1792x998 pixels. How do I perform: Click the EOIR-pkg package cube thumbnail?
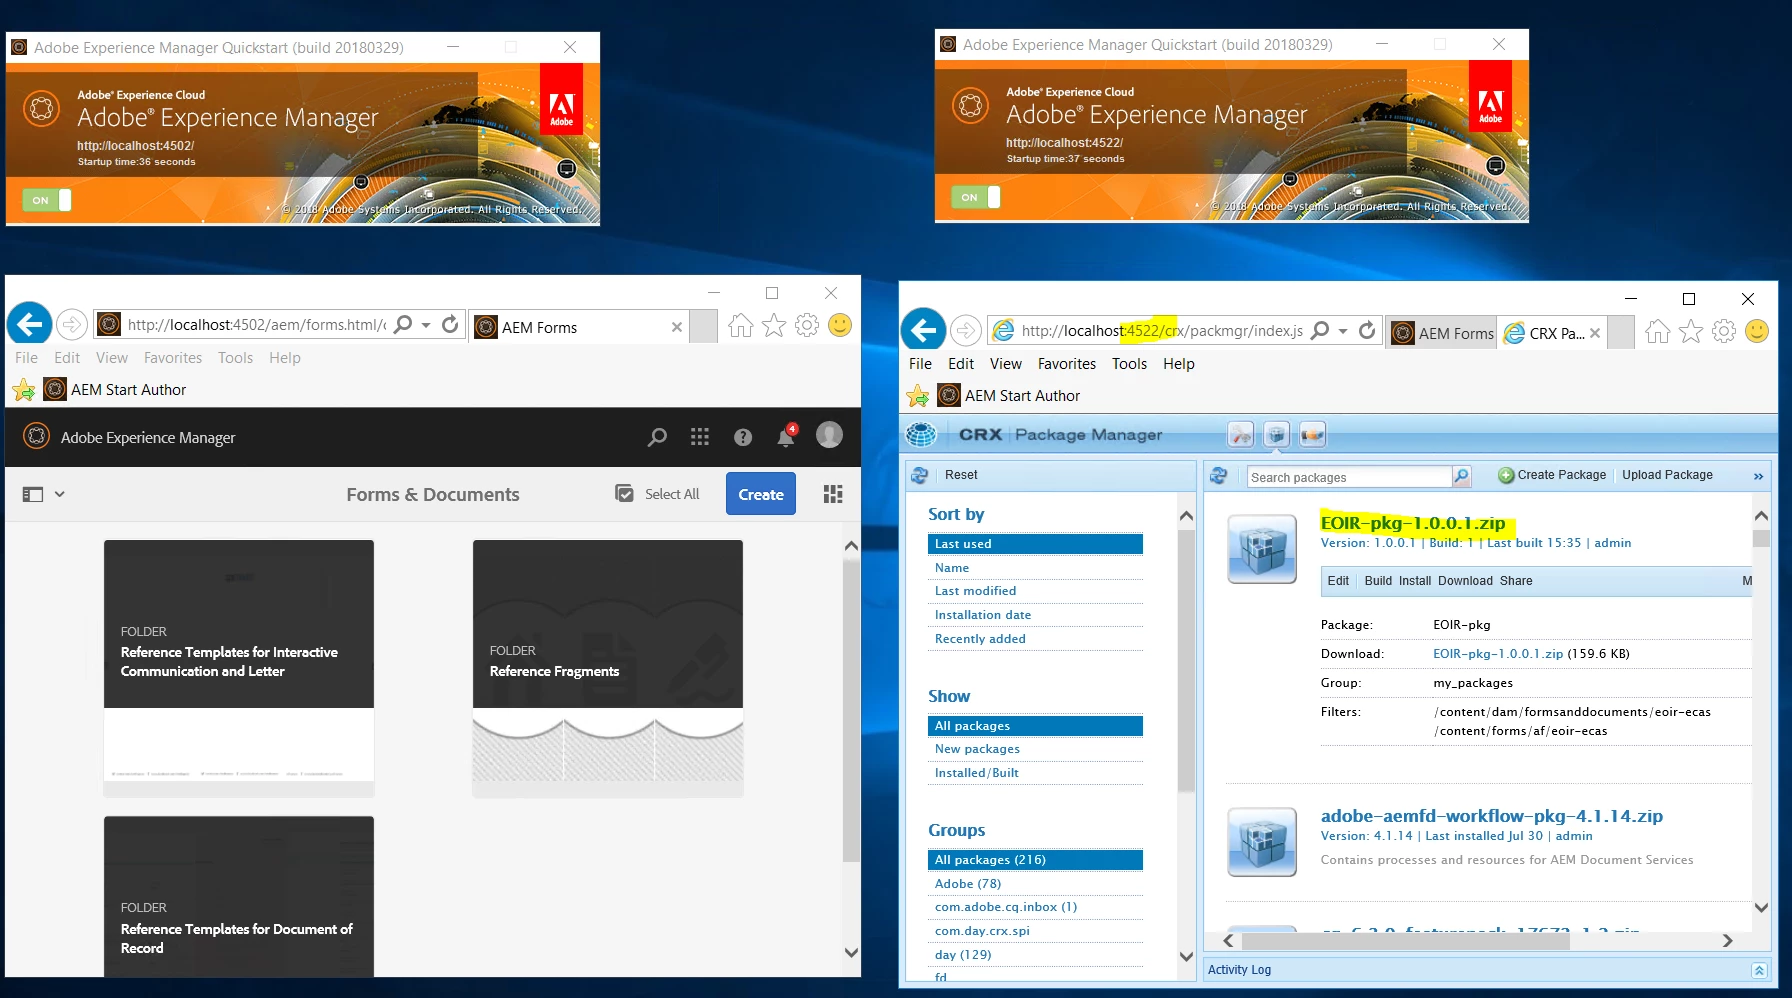click(x=1262, y=548)
